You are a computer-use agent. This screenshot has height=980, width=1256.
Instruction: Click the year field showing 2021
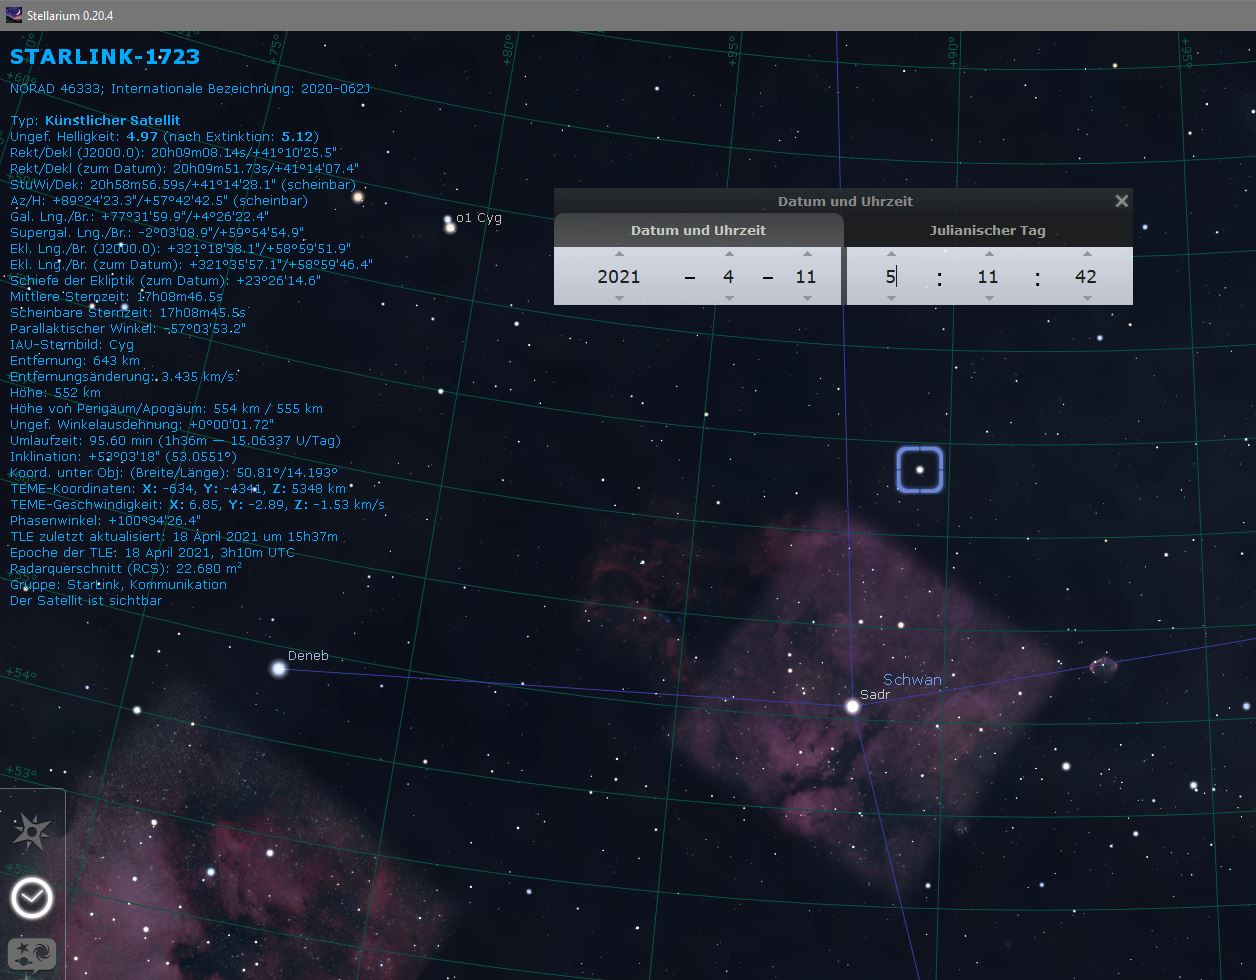619,276
